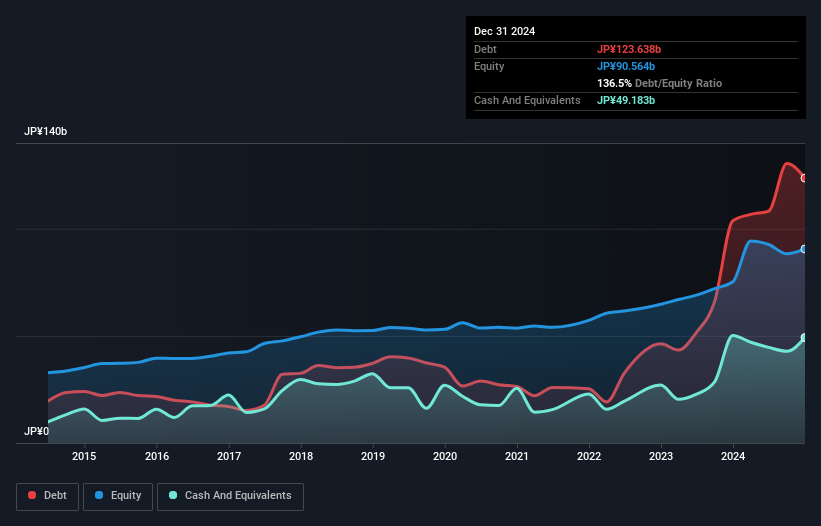
Task: Click the JP¥49.183b cash value
Action: pyautogui.click(x=626, y=100)
